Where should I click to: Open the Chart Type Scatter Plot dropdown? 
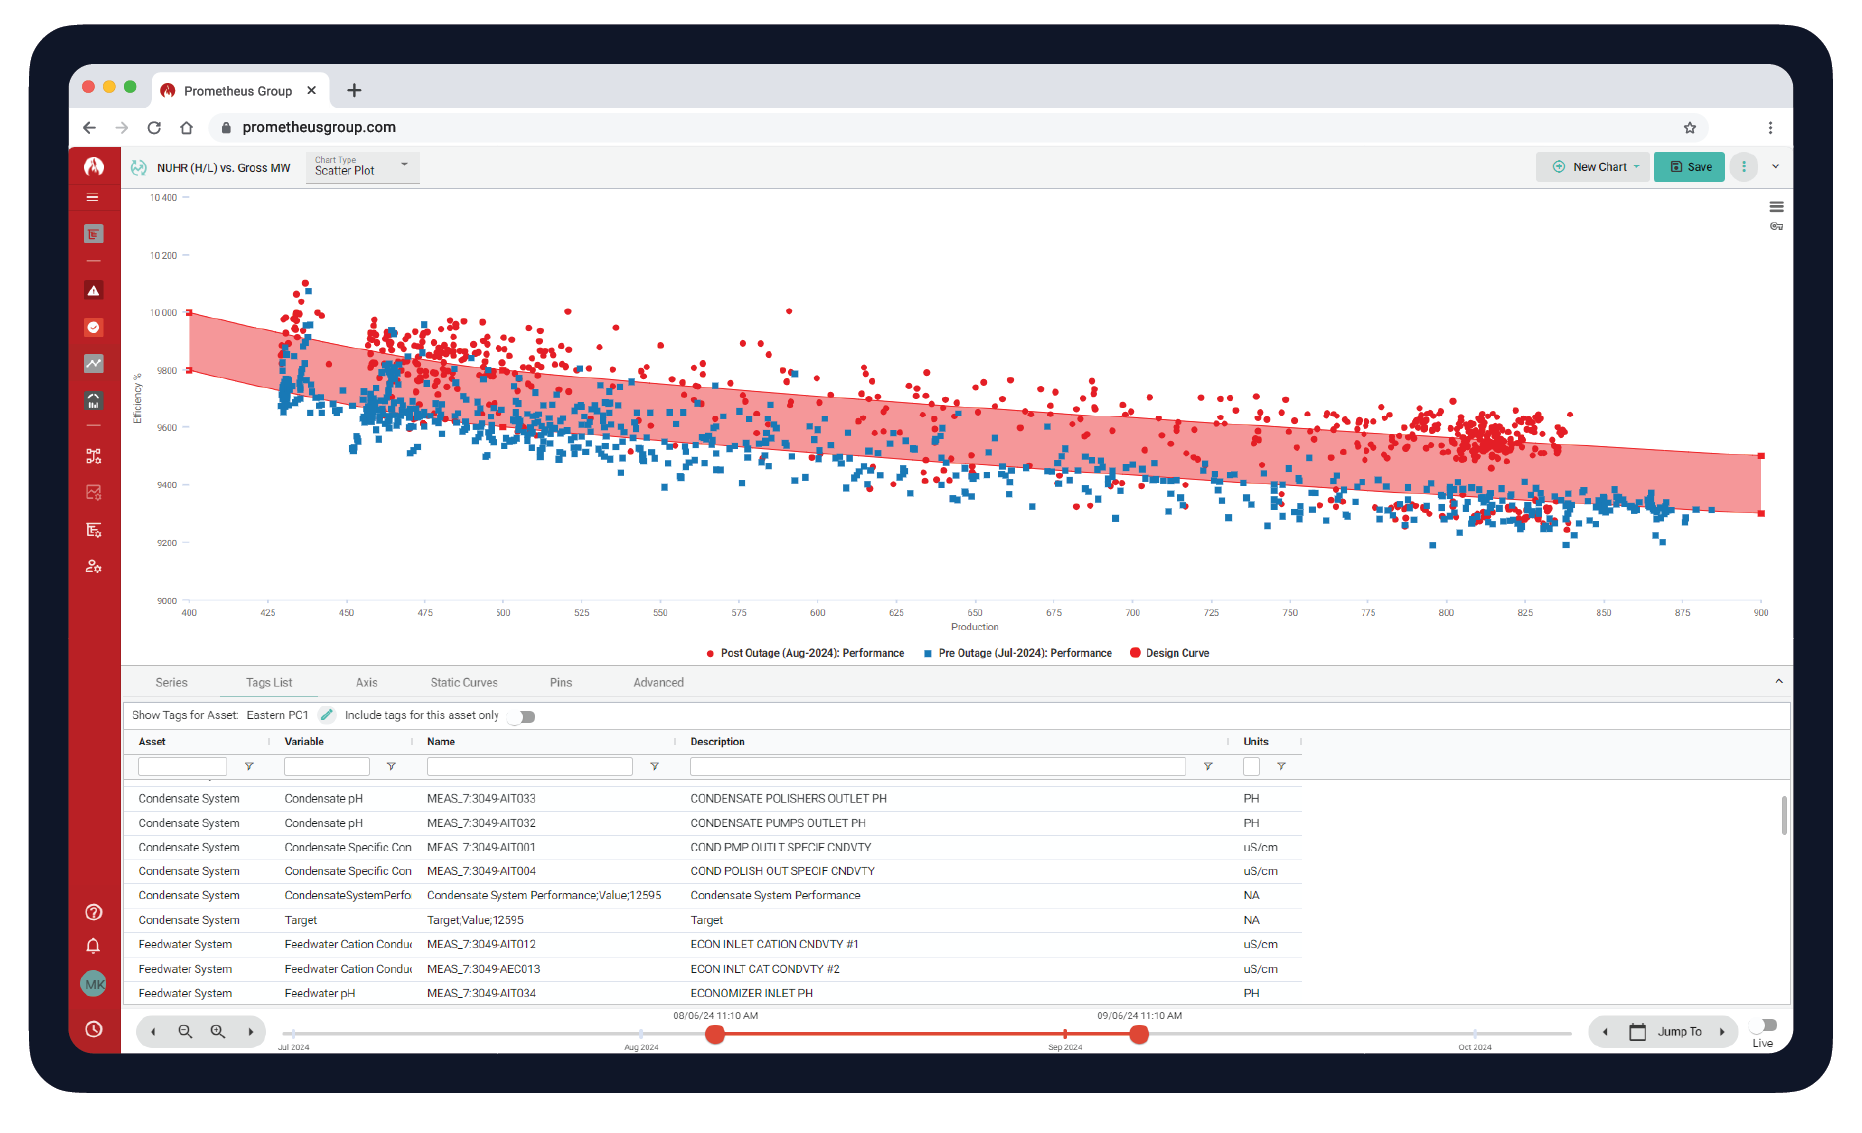coord(404,166)
